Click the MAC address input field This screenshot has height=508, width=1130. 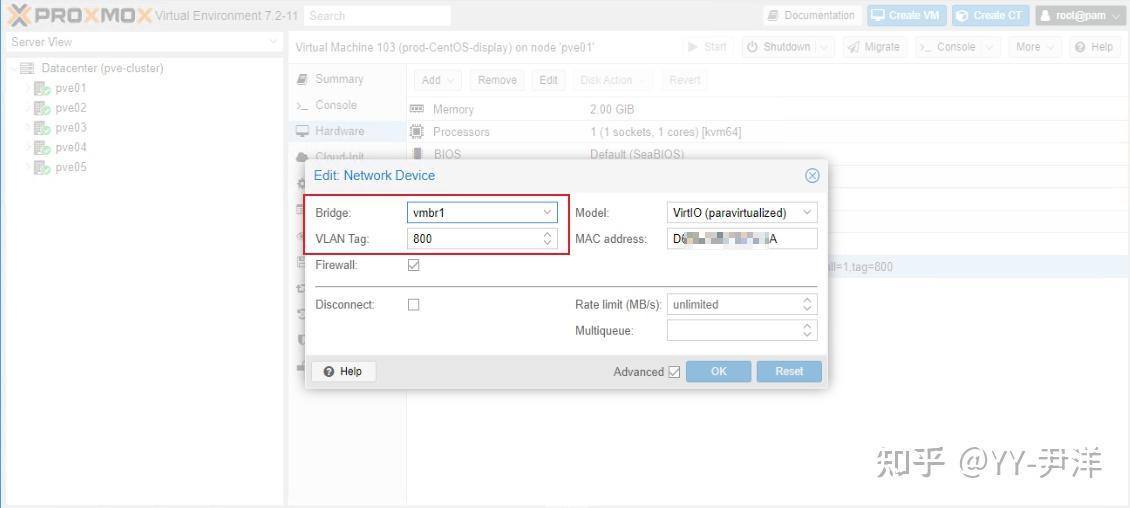coord(742,239)
